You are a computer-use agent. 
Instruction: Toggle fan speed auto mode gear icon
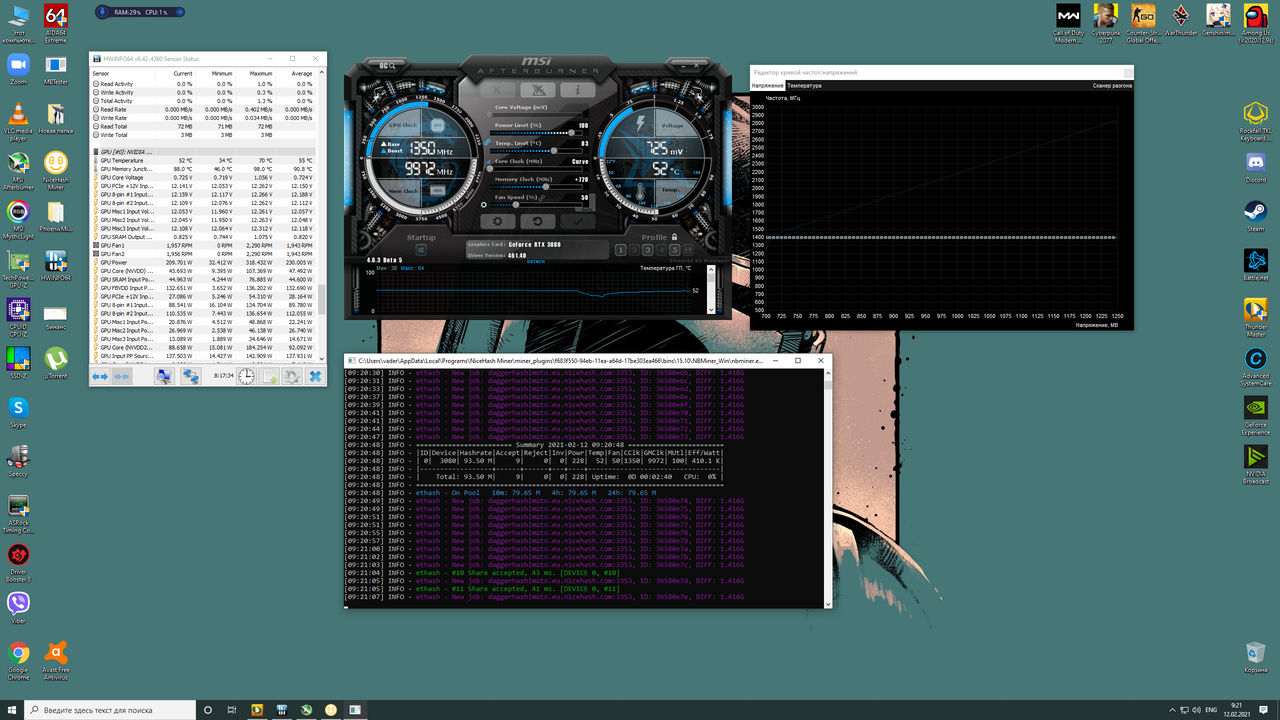click(484, 205)
